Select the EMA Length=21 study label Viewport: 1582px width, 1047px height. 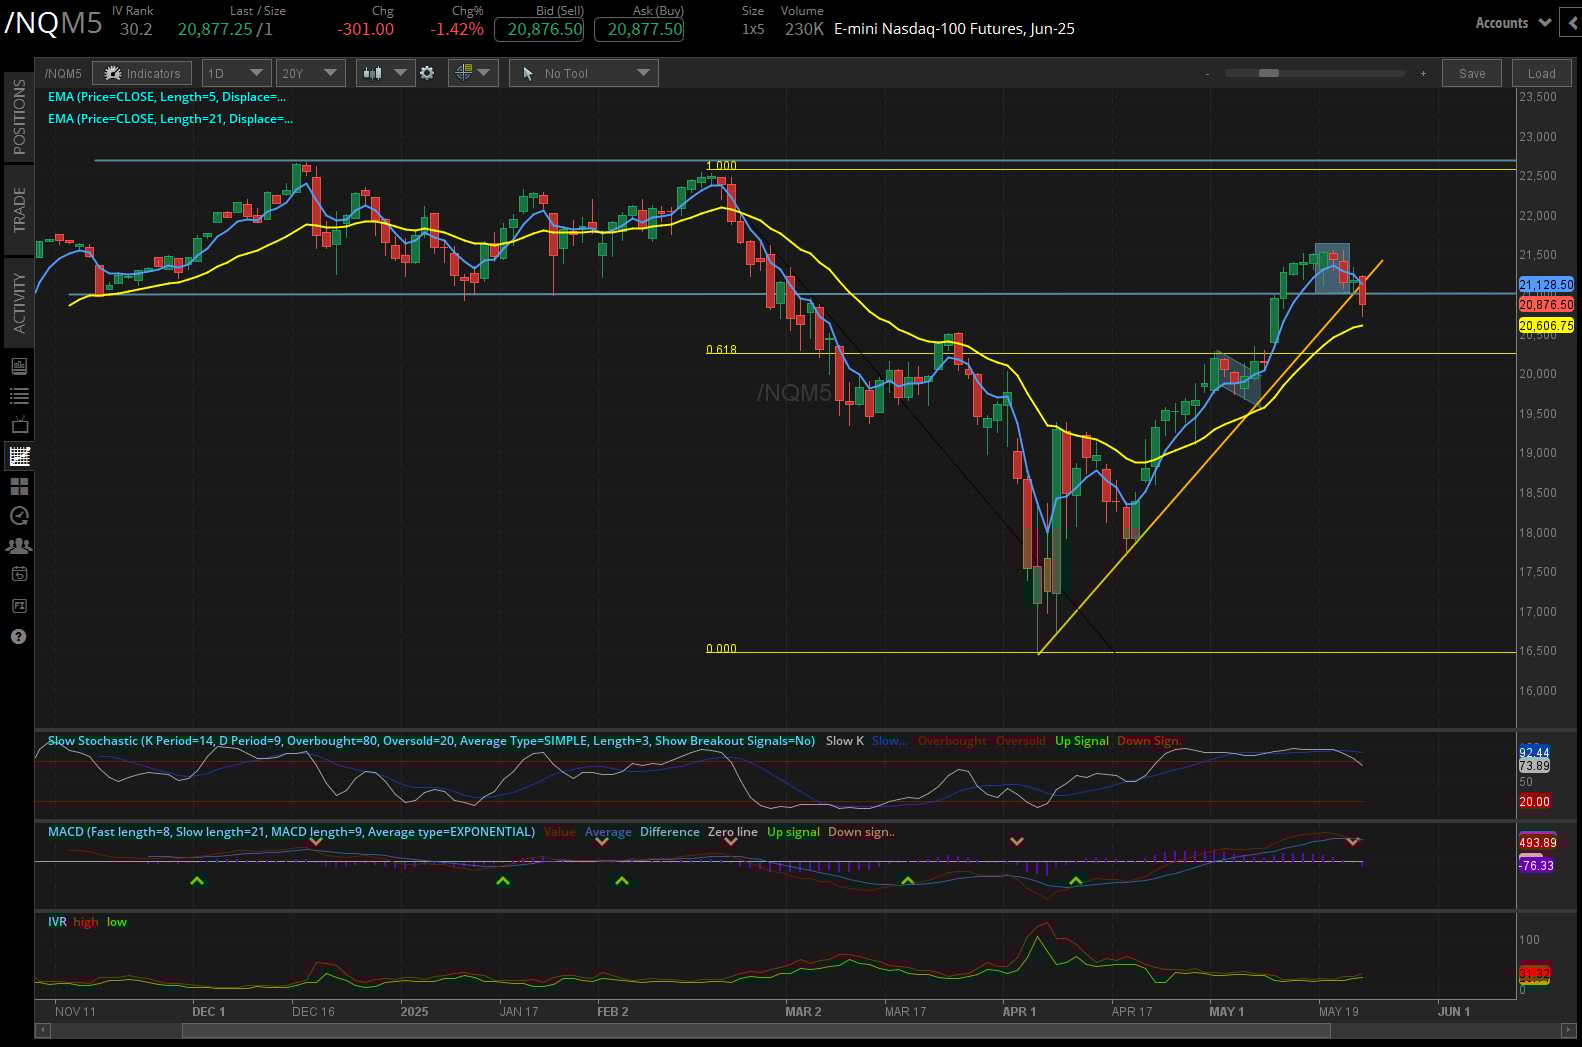tap(170, 119)
